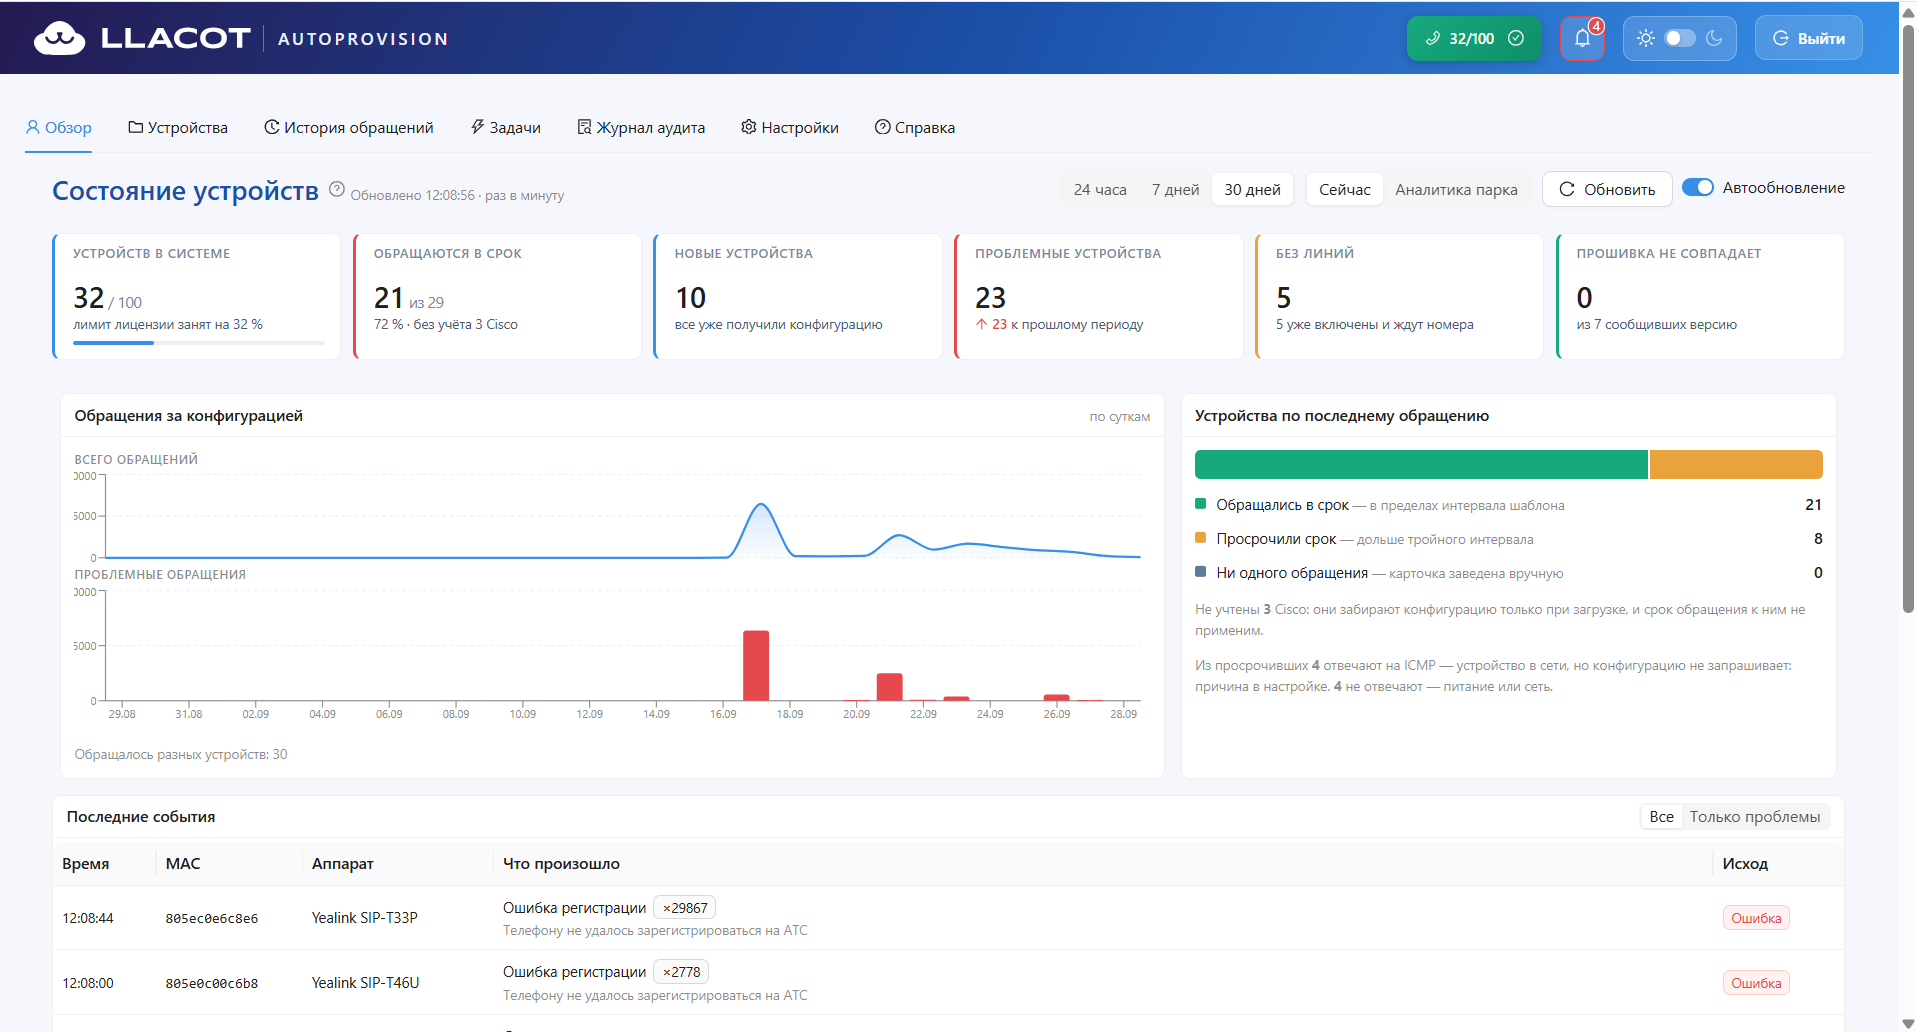Click MAC address 805e0c00c6b8
This screenshot has width=1917, height=1032.
tap(212, 983)
